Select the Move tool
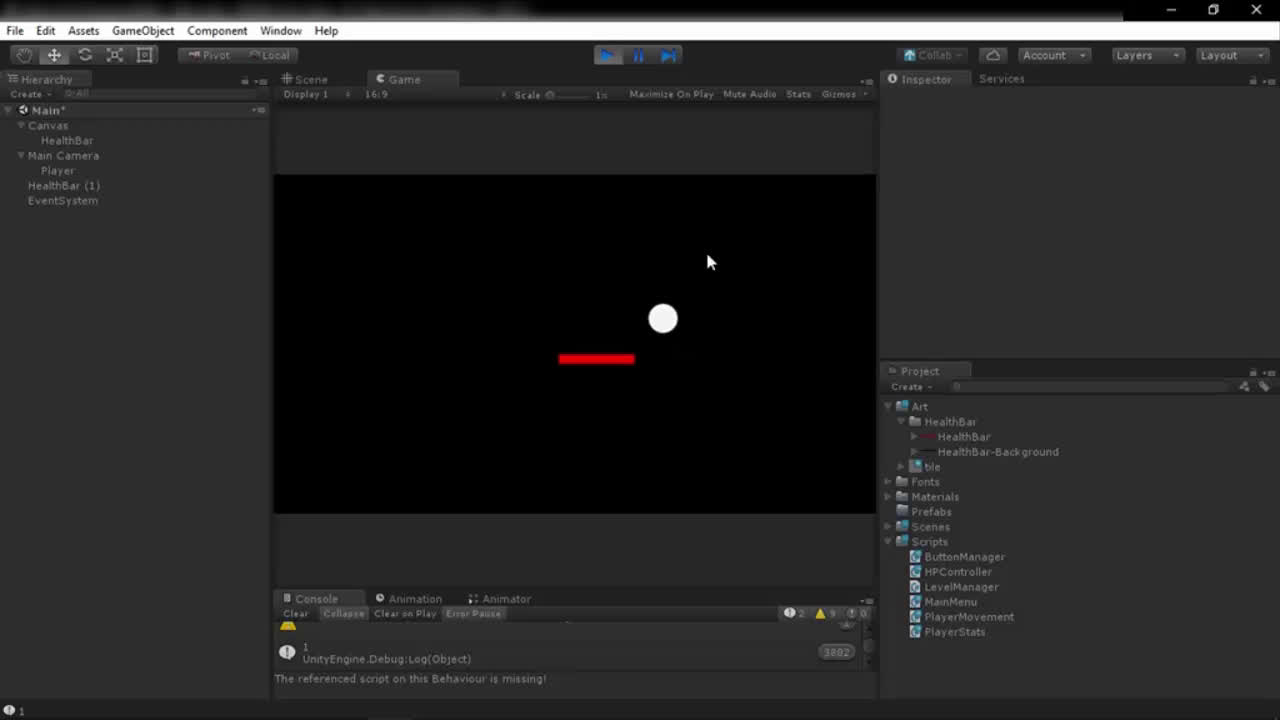Viewport: 1280px width, 720px height. [x=54, y=55]
